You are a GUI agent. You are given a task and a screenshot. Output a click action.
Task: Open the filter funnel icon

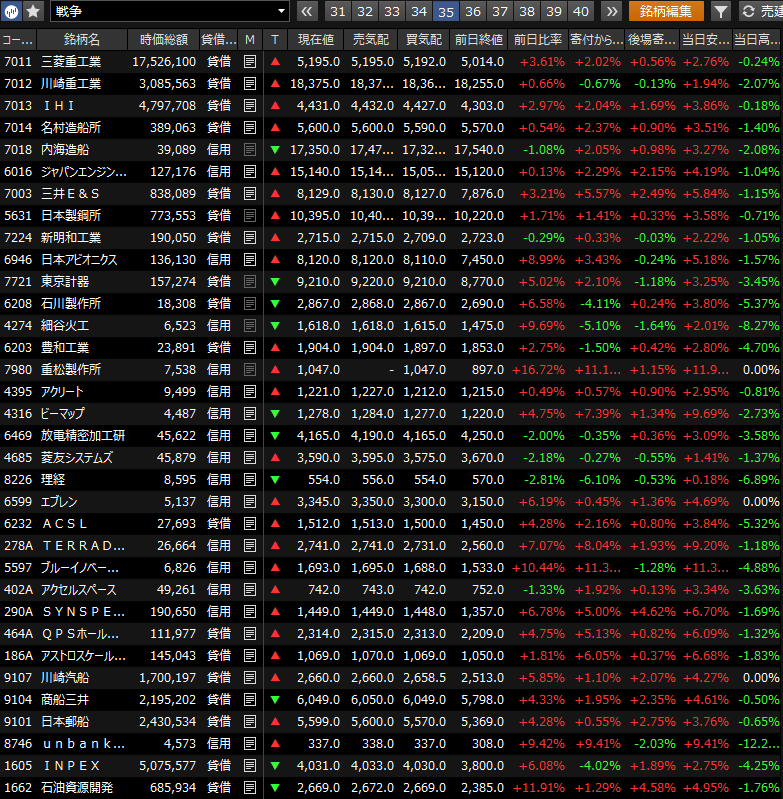pyautogui.click(x=720, y=12)
